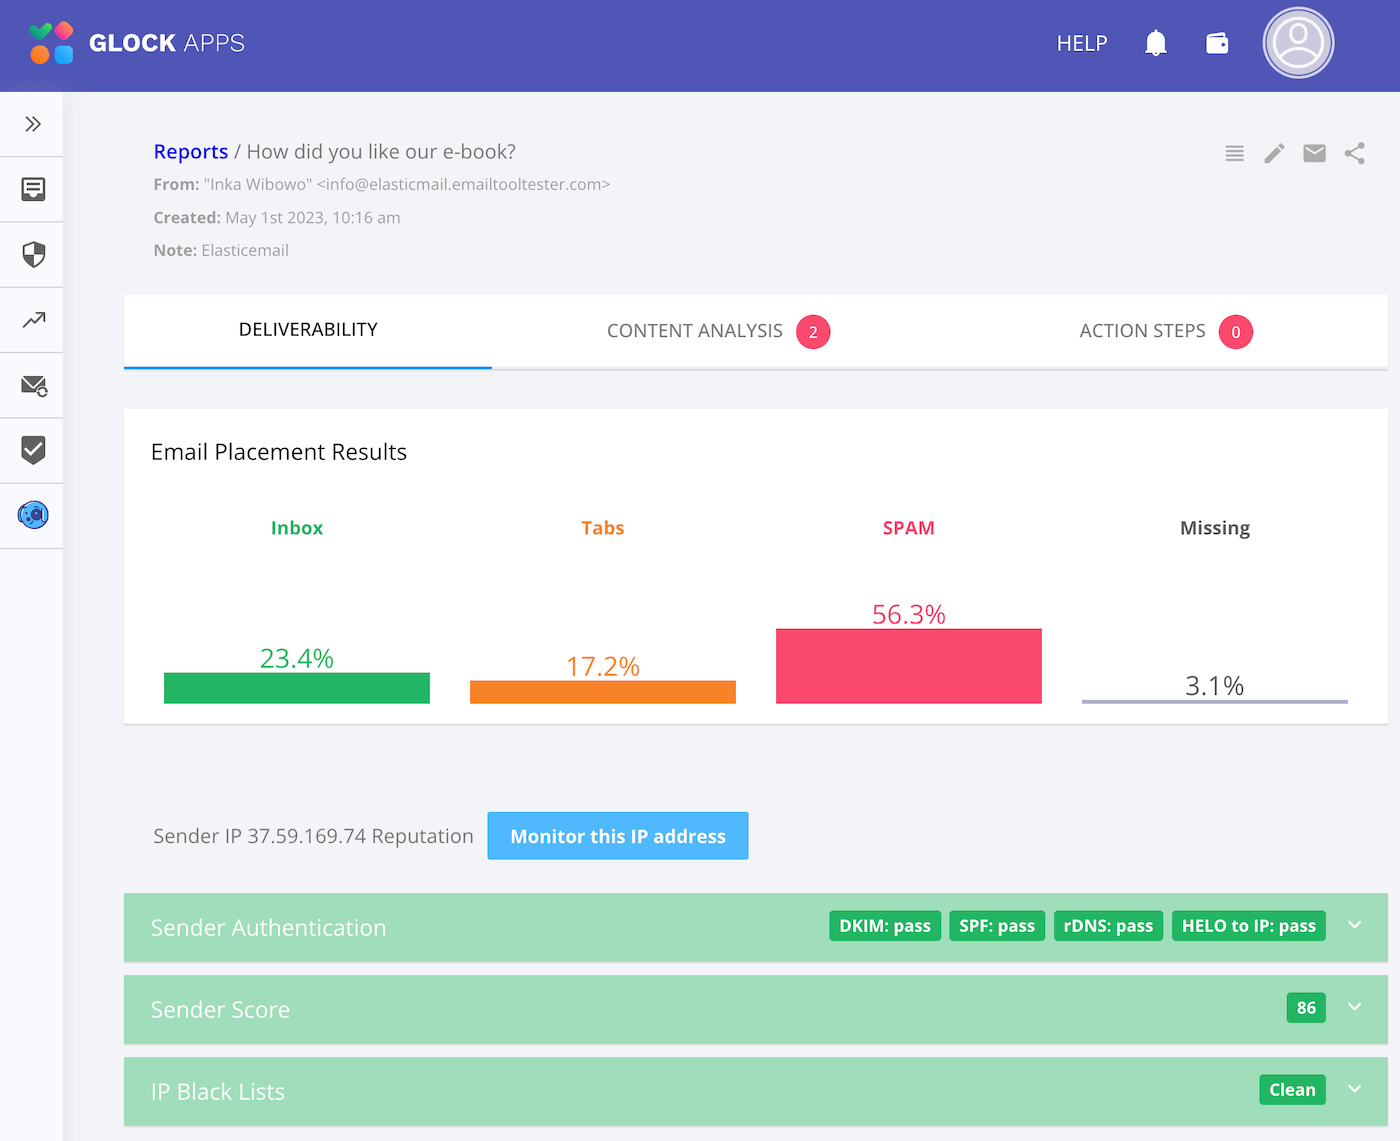Viewport: 1400px width, 1141px height.
Task: Click the checkmark badge sidebar icon
Action: click(33, 450)
